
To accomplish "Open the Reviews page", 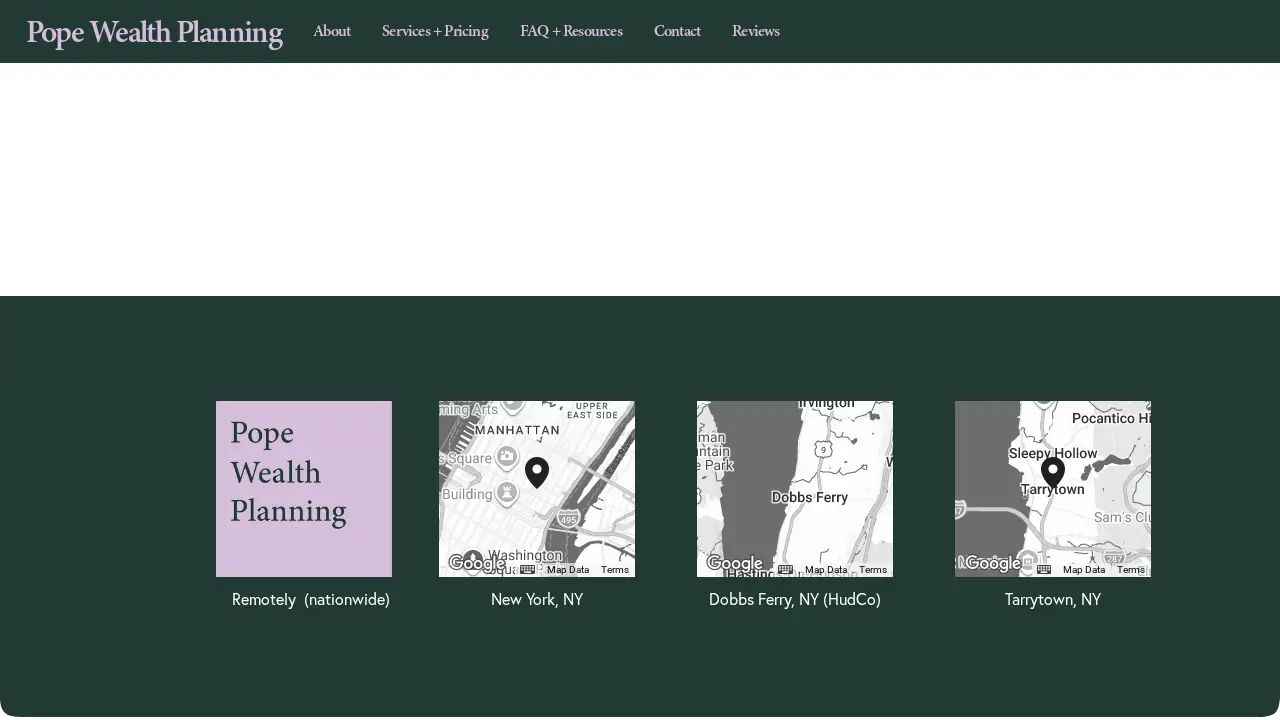I will 756,31.
